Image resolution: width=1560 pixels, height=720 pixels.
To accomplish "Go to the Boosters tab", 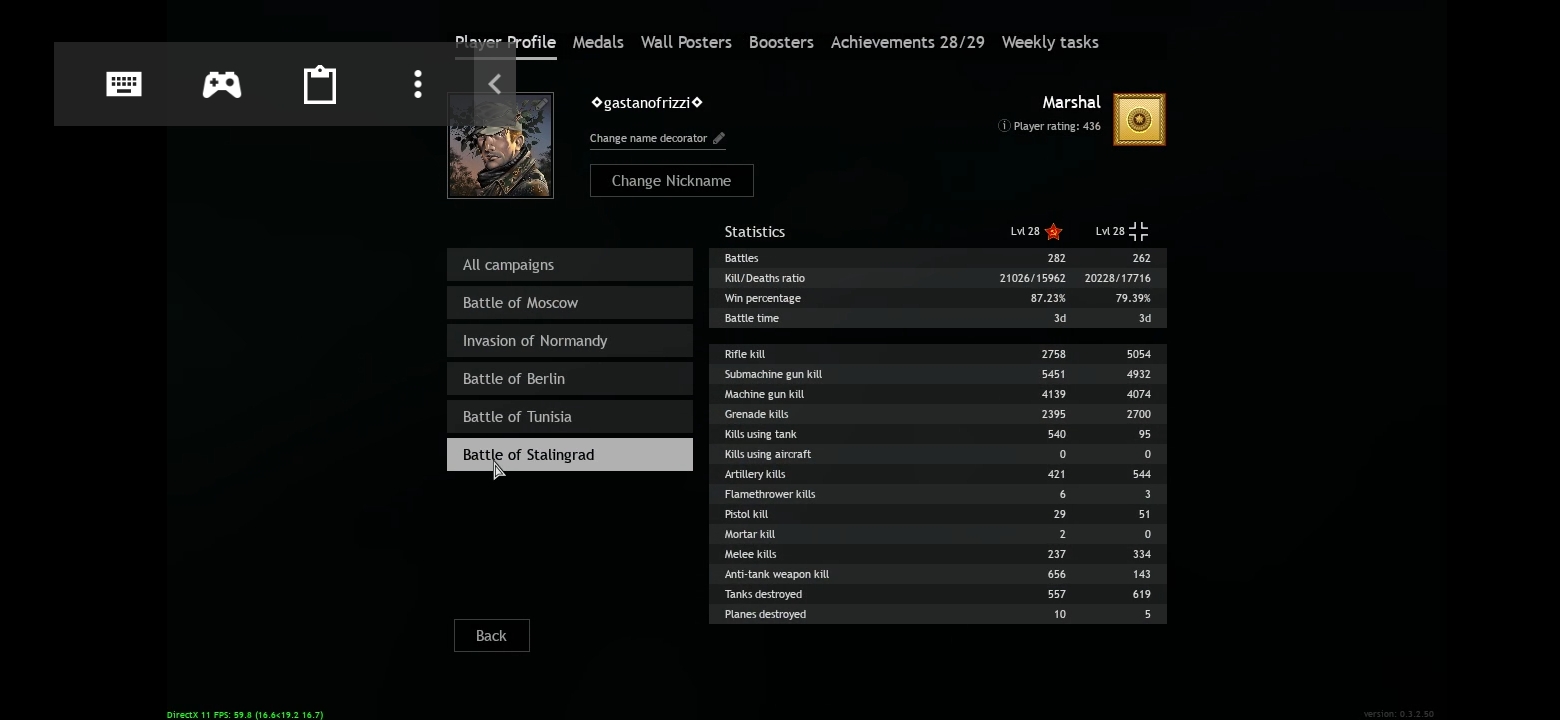I will click(781, 42).
